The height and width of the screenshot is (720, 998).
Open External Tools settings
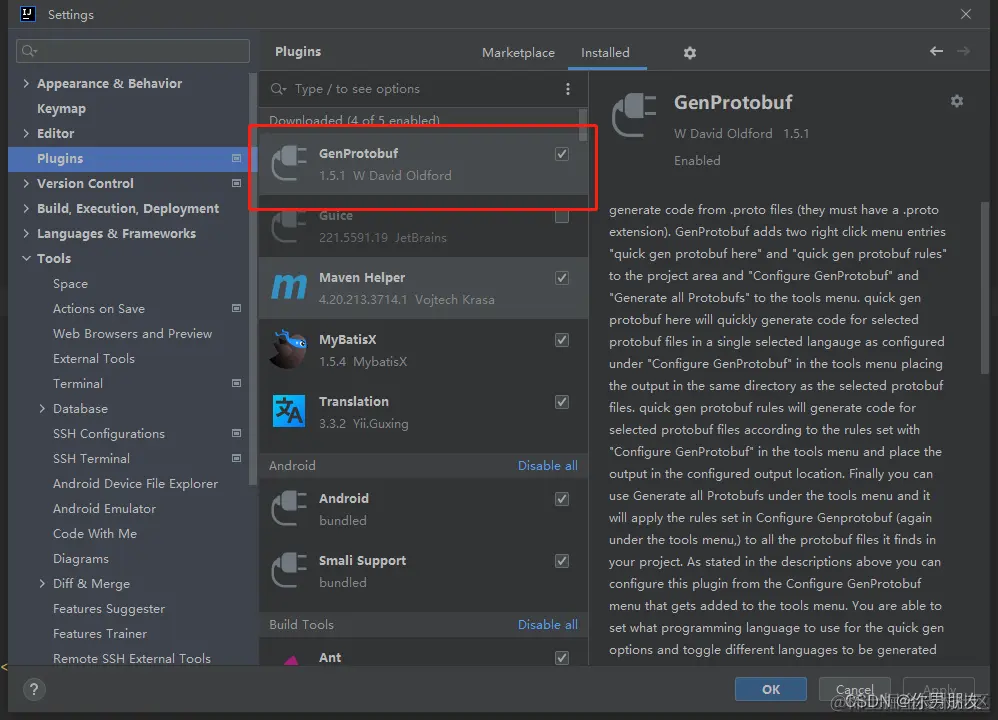pyautogui.click(x=94, y=359)
